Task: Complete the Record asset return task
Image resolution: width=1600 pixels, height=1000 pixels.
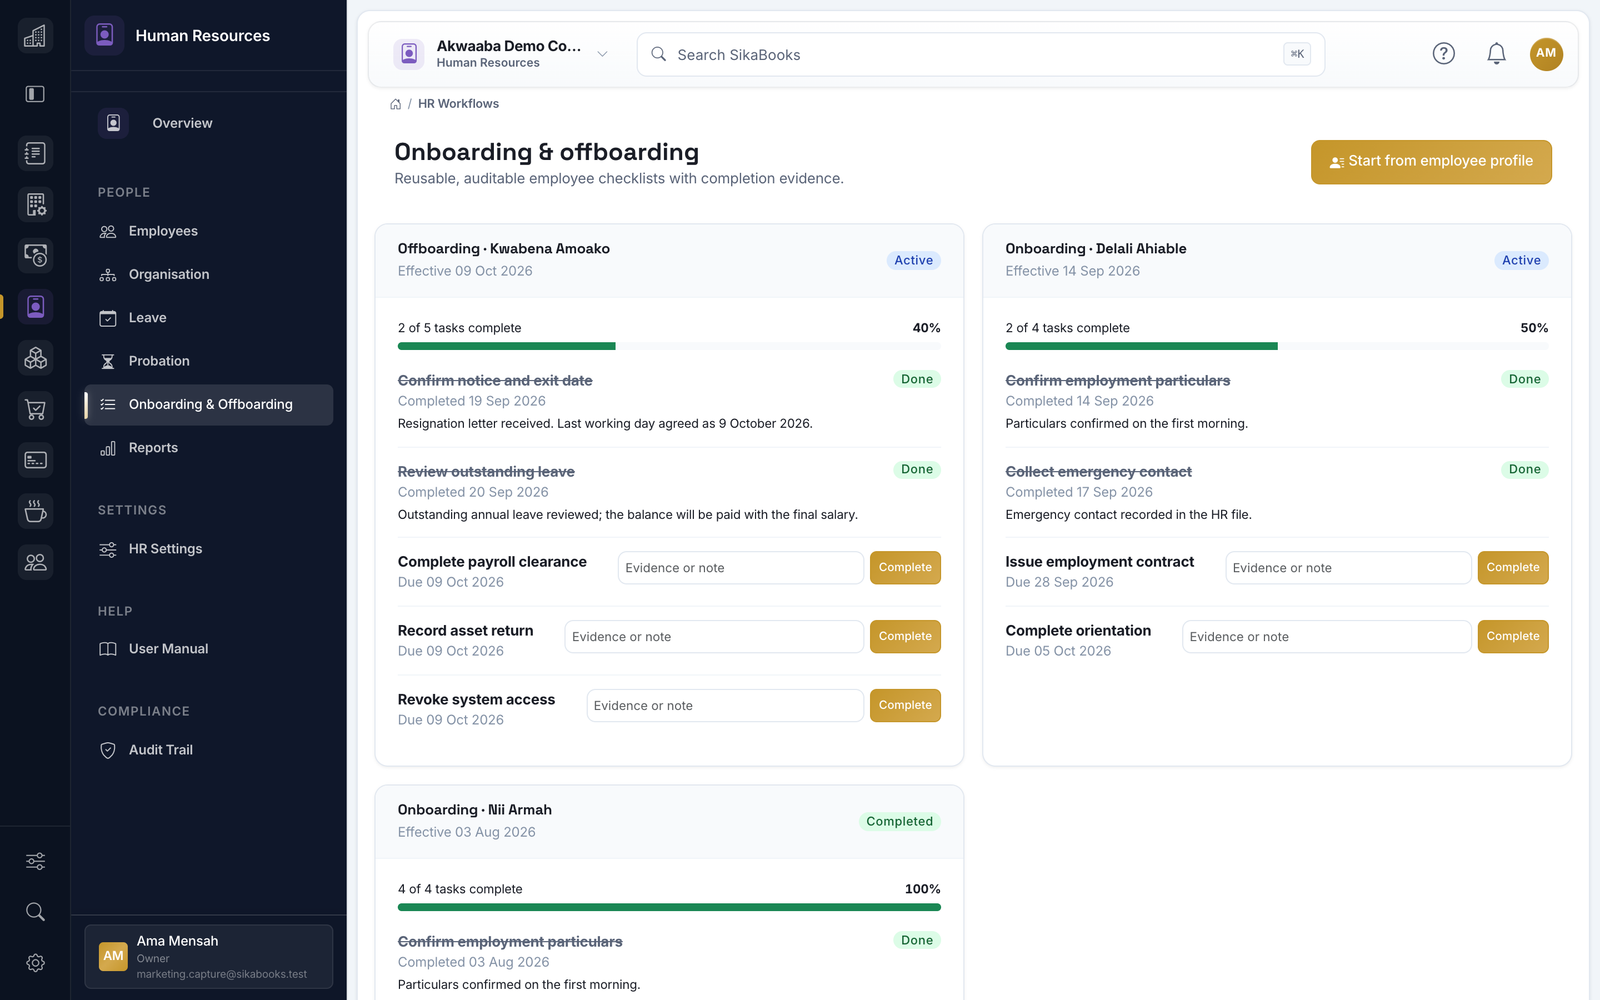Action: (x=905, y=637)
